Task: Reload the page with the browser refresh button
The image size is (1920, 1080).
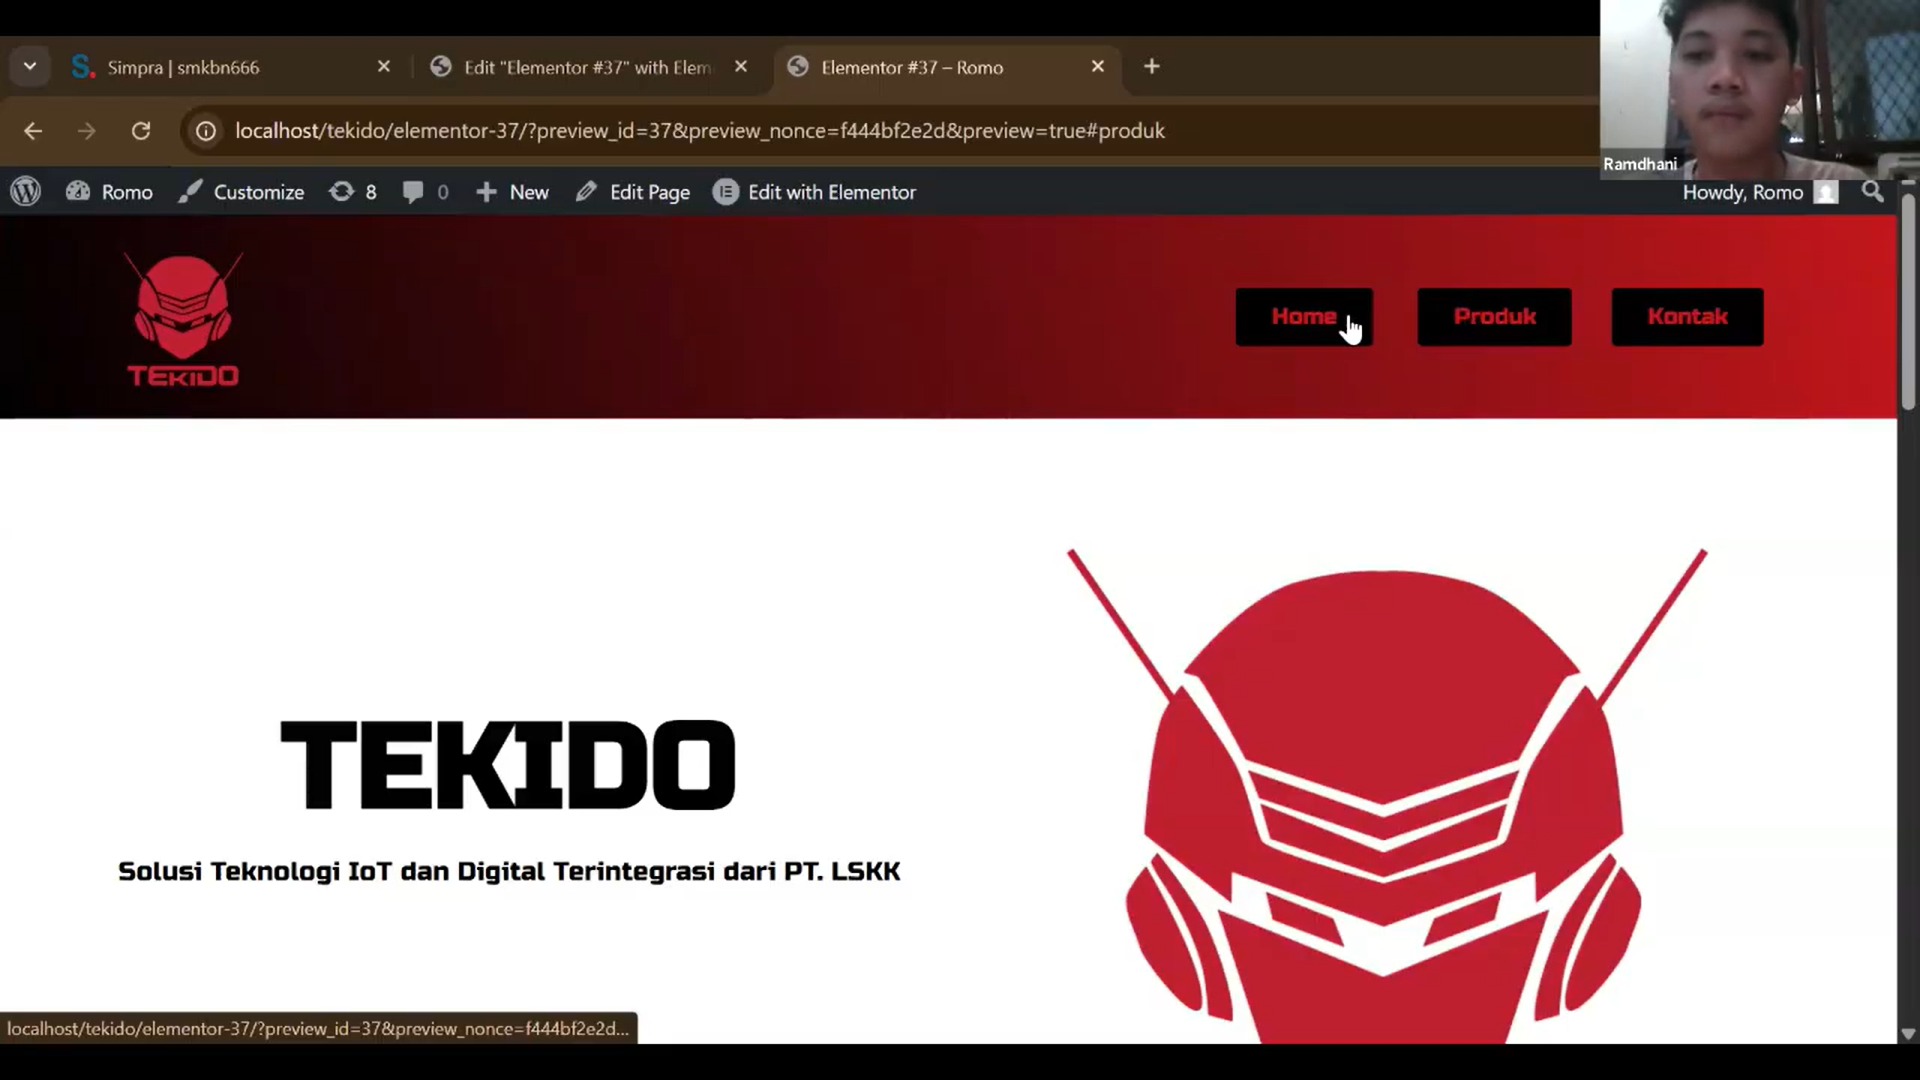Action: 141,131
